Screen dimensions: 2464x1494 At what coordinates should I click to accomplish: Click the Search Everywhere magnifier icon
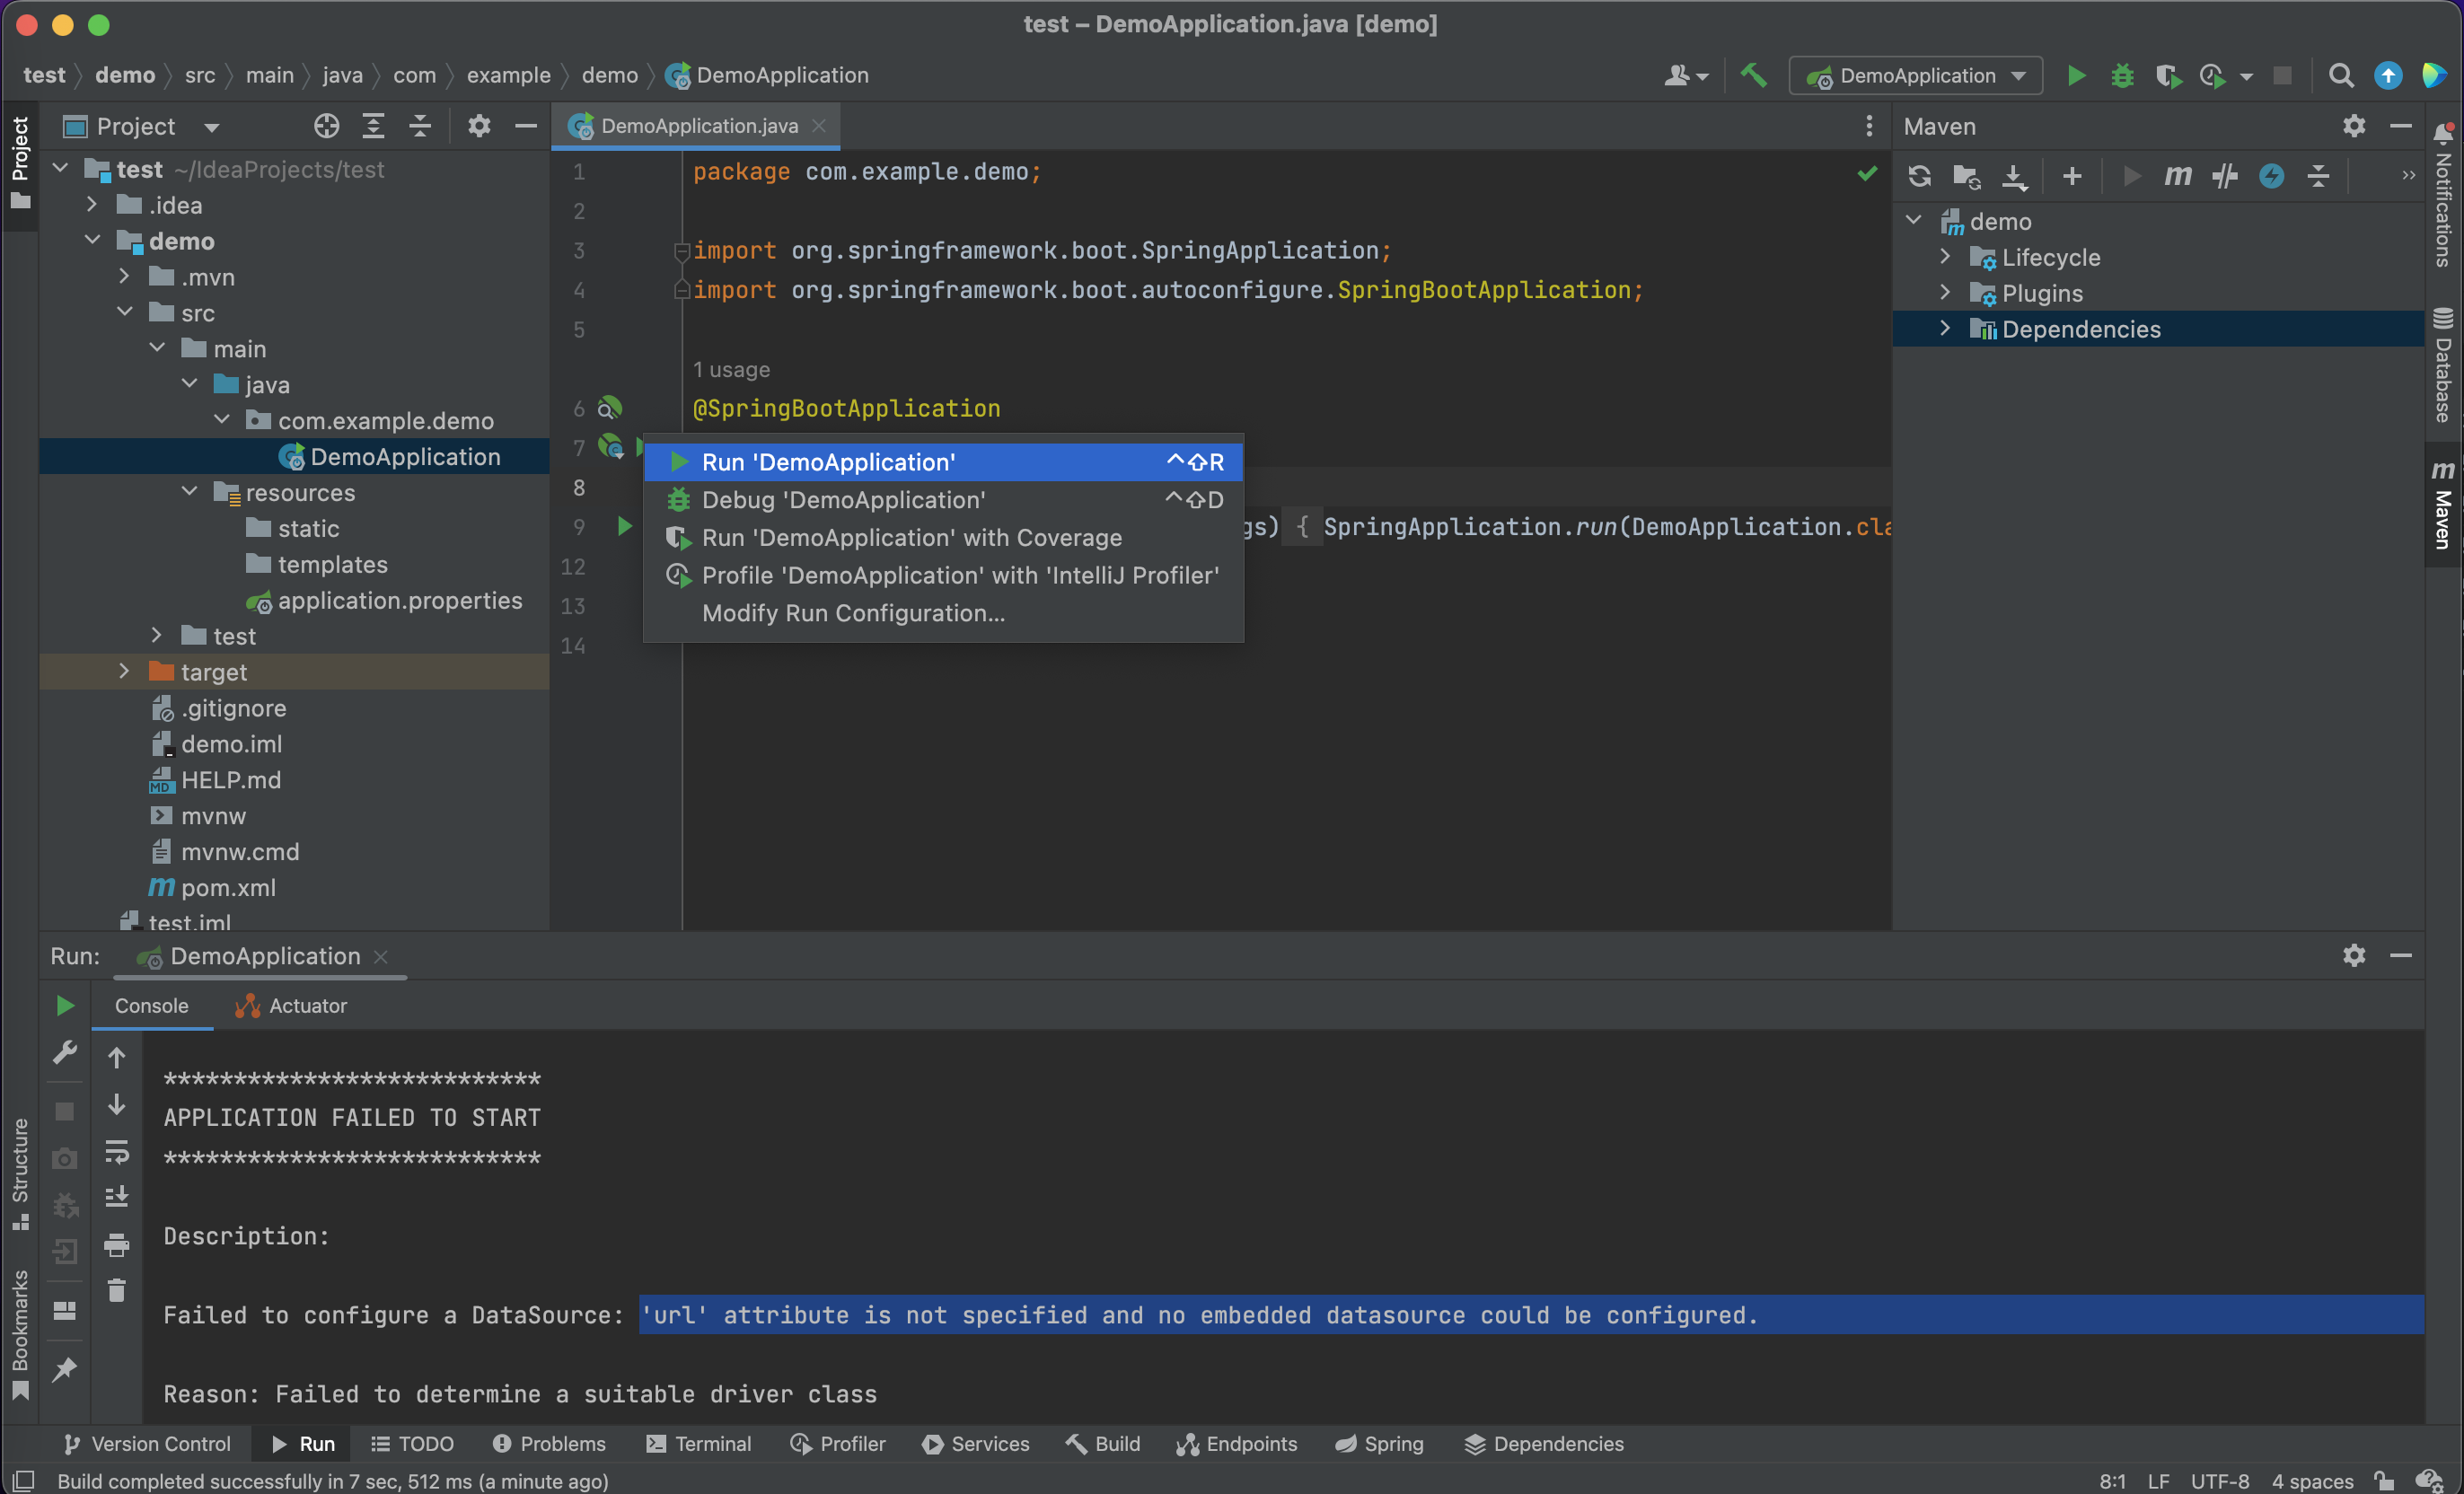2340,75
